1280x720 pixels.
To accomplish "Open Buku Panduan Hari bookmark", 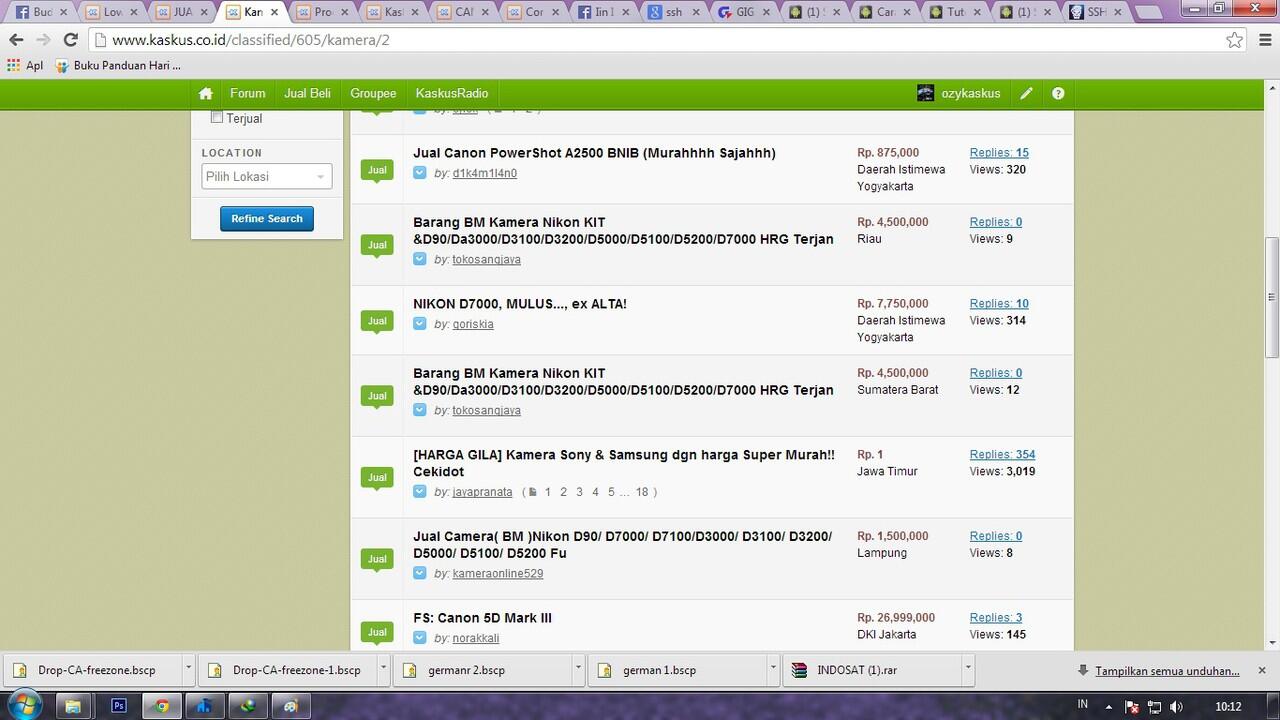I will pos(117,65).
